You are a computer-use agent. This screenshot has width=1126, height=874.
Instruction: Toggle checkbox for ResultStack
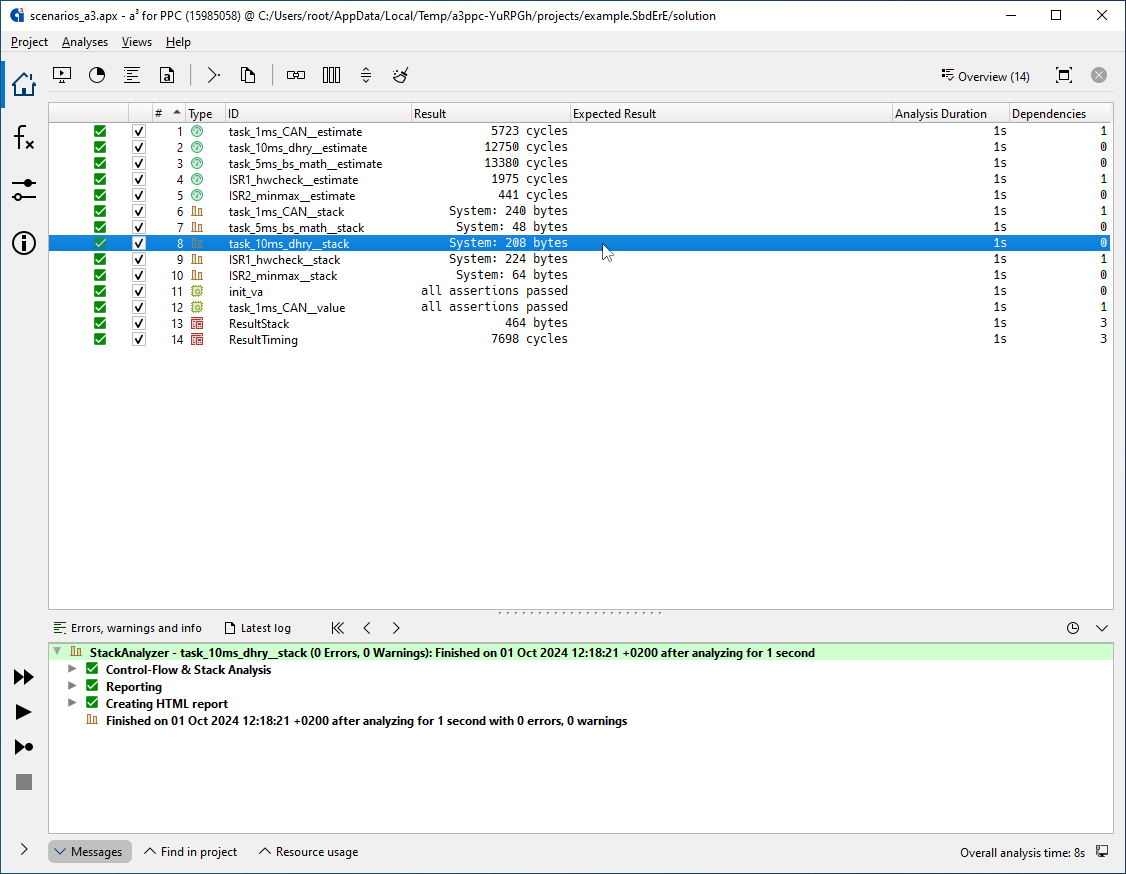(139, 323)
